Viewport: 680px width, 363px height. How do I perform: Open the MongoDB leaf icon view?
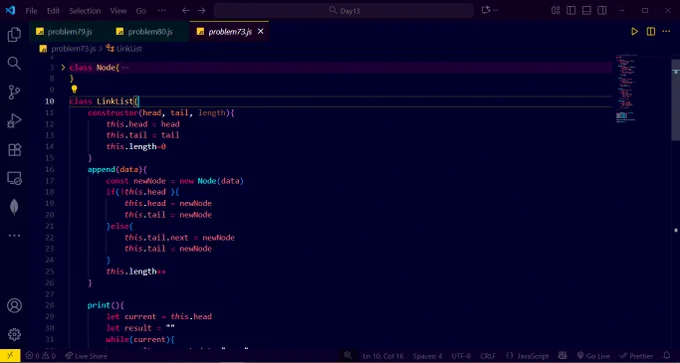14,207
